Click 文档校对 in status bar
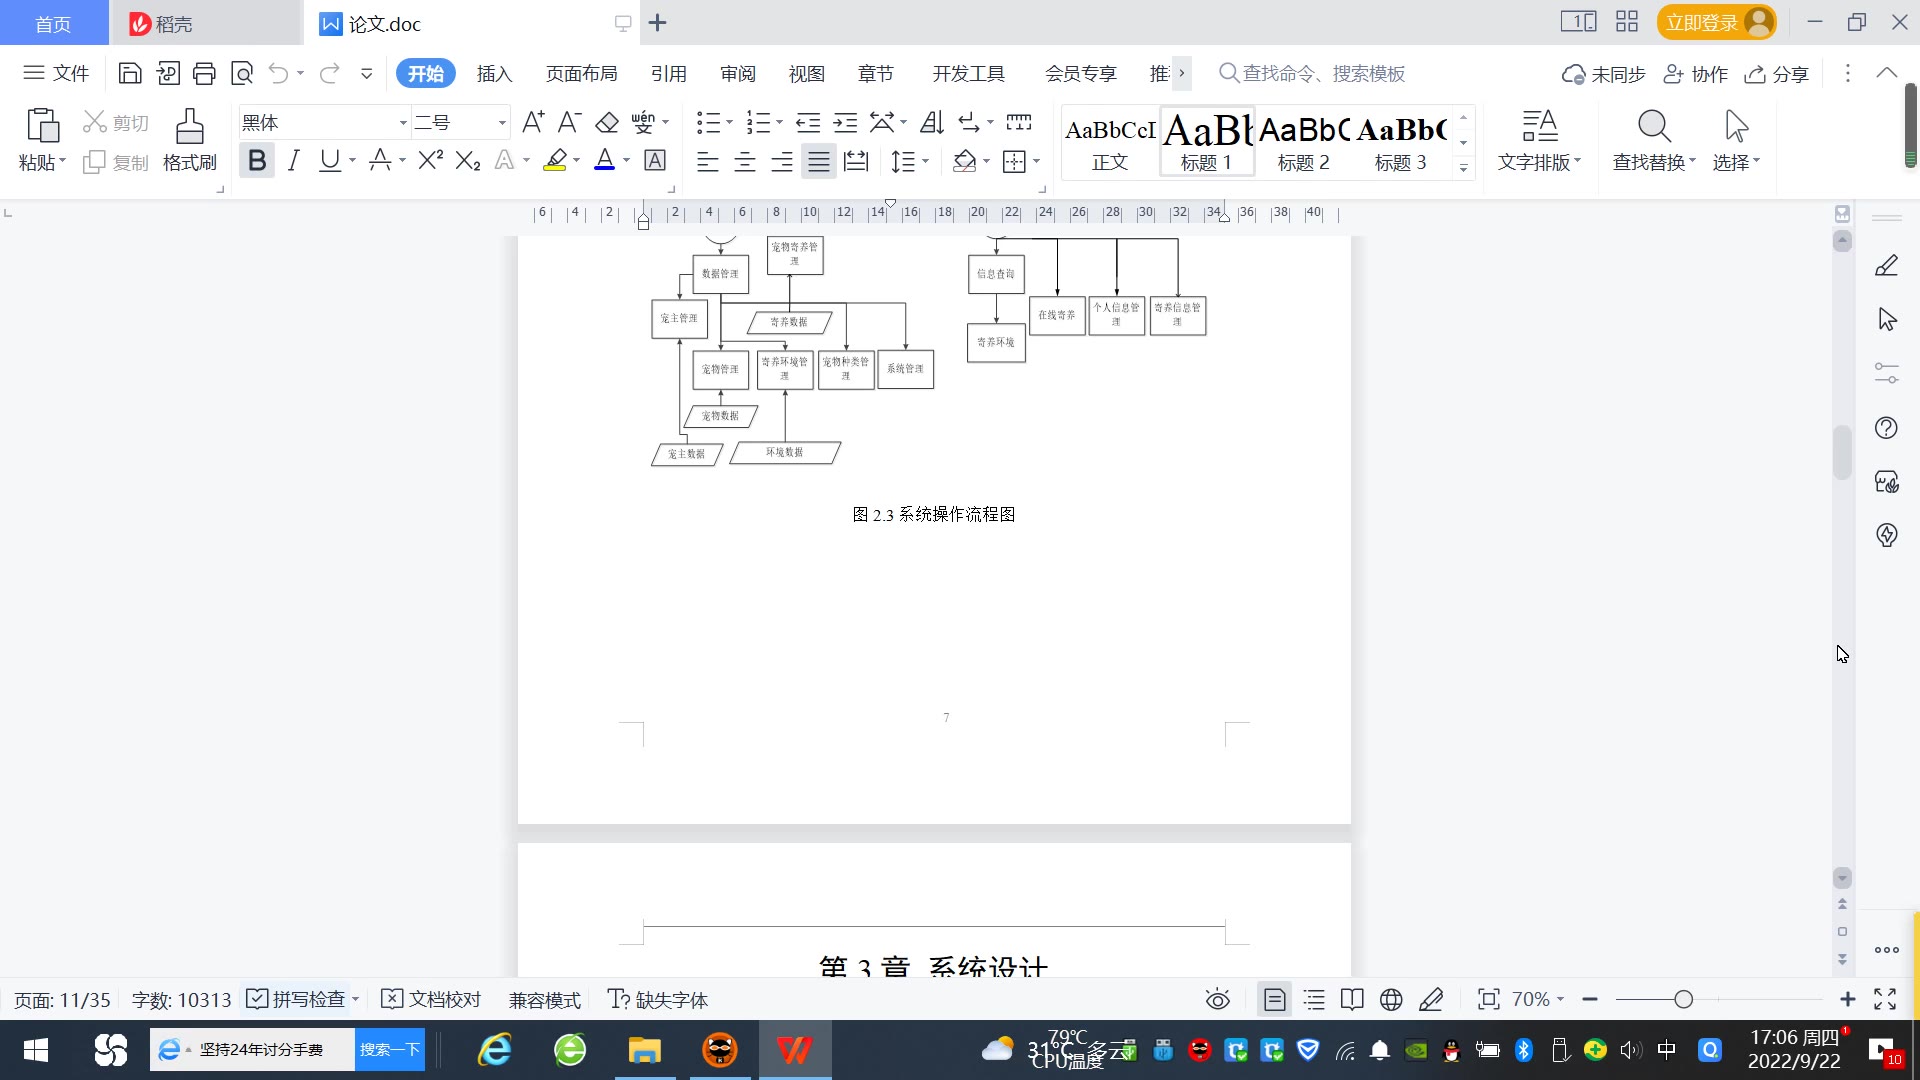 pos(432,999)
